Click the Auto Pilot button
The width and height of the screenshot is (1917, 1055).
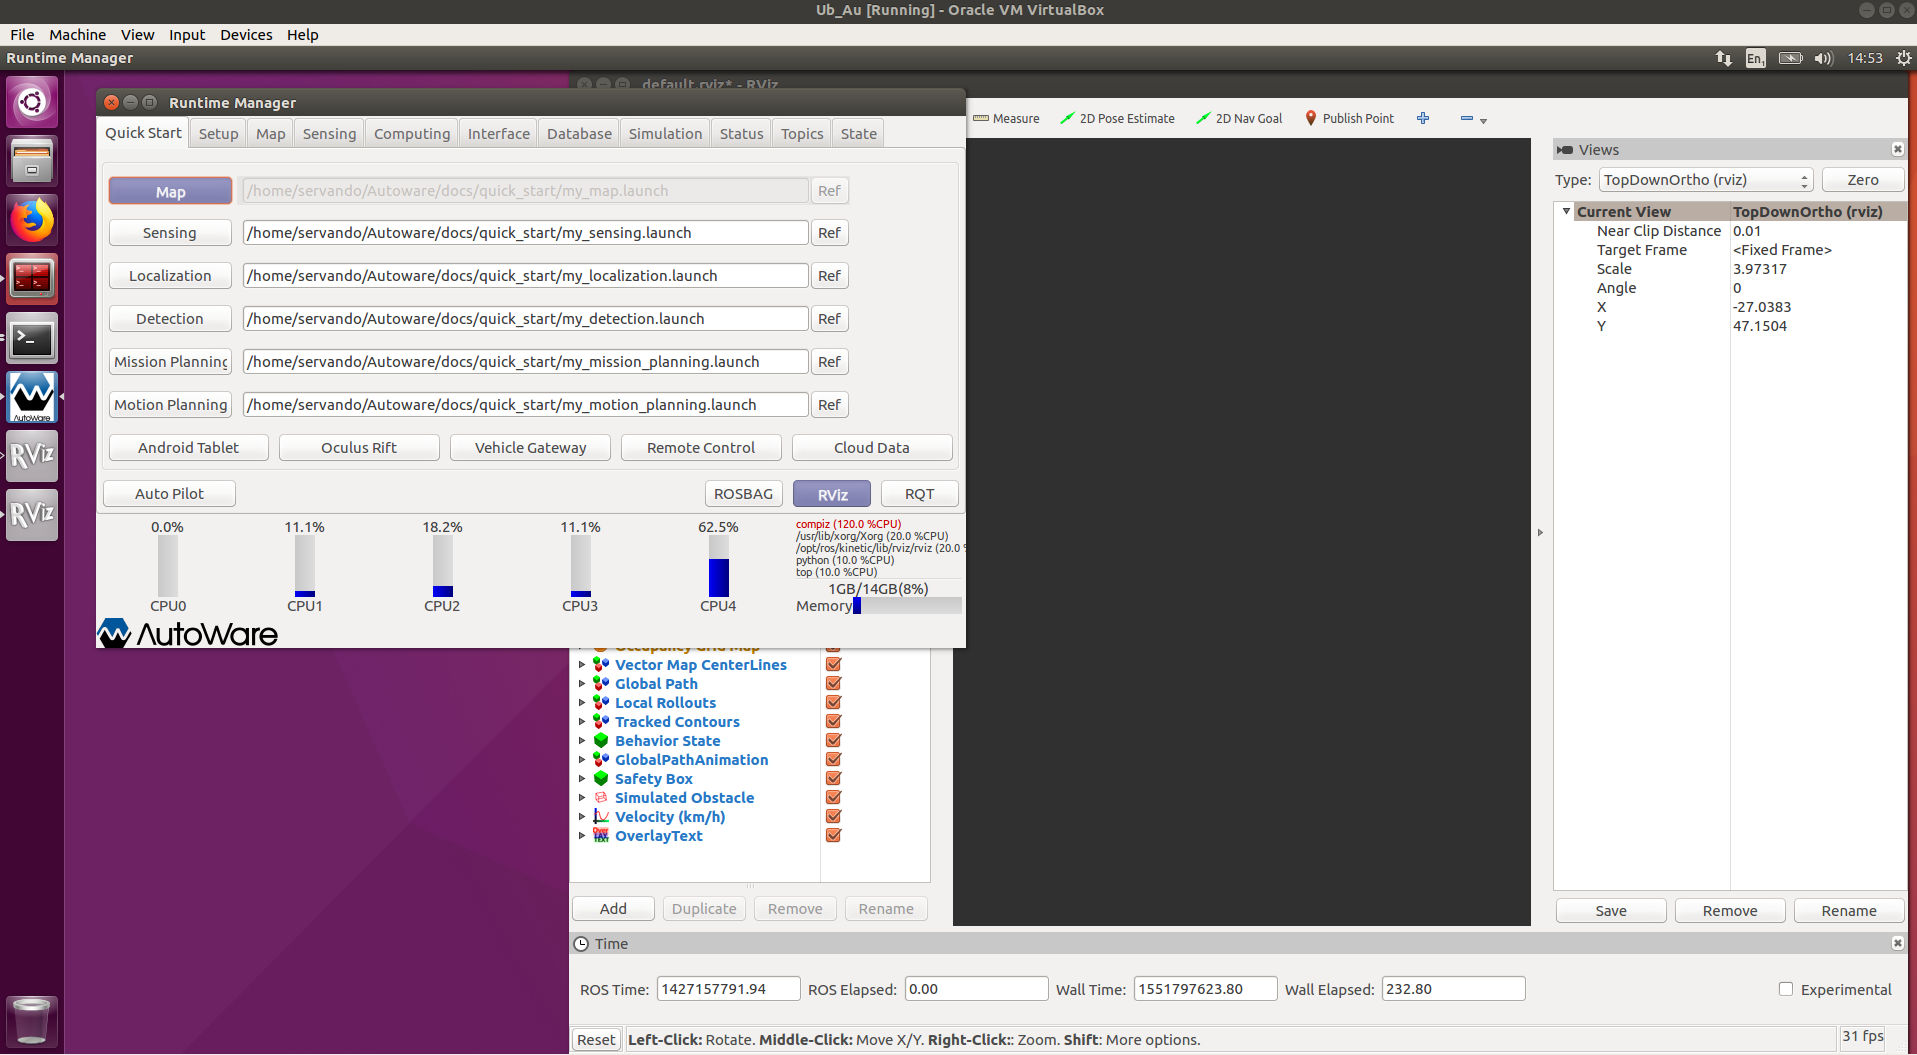(x=169, y=494)
